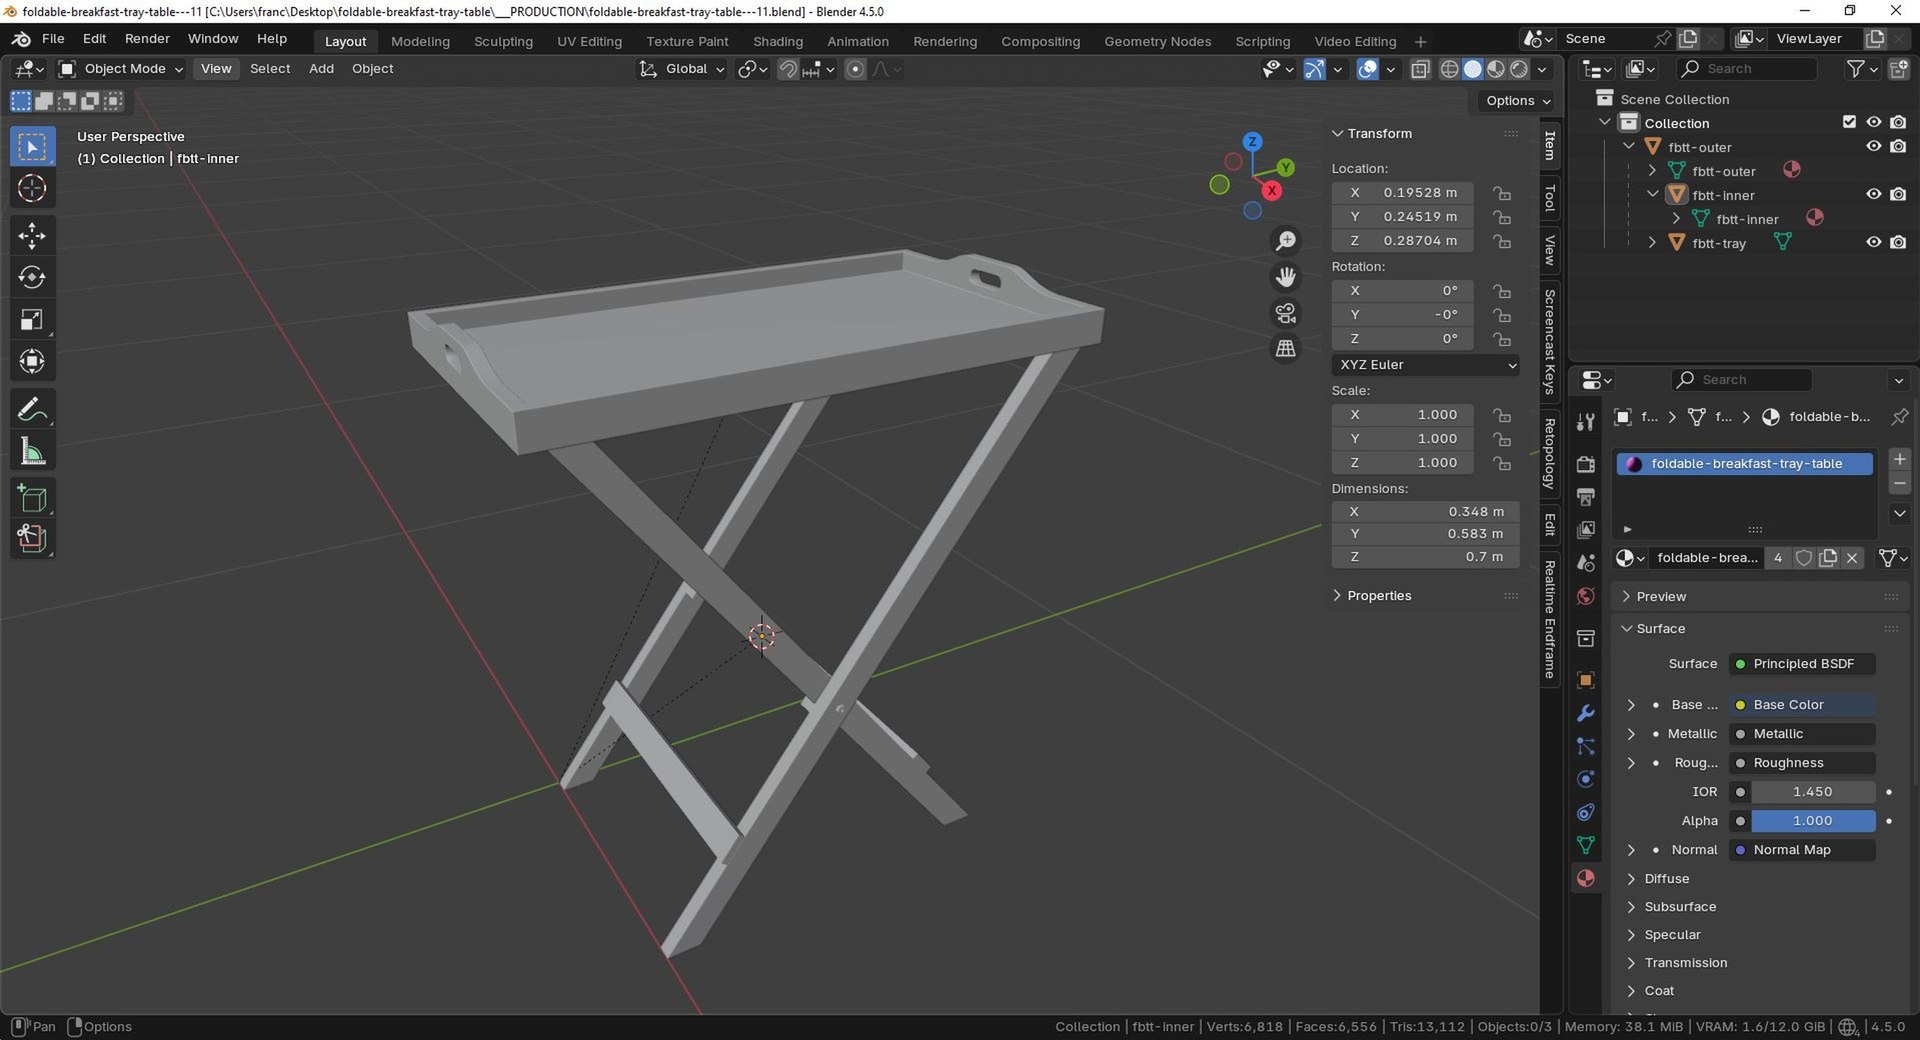1920x1040 pixels.
Task: Expand the fbtt-tray outliner item
Action: (1652, 243)
